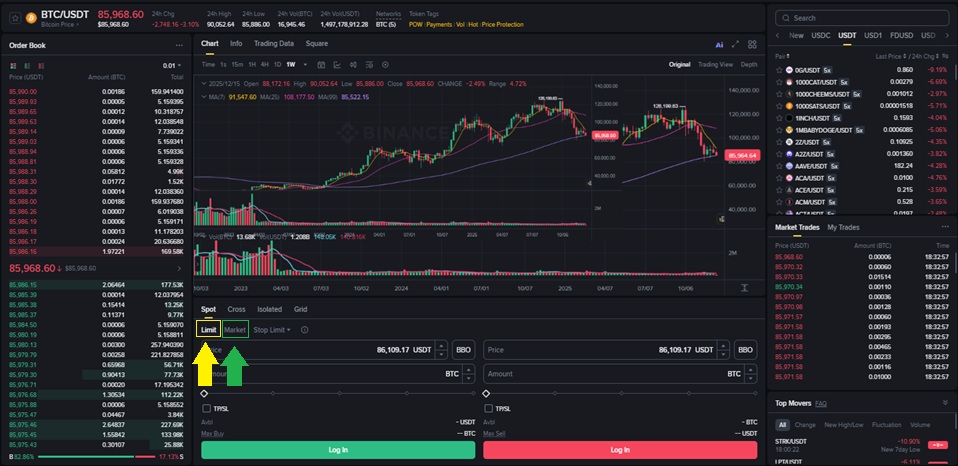Image resolution: width=958 pixels, height=466 pixels.
Task: Switch to the Info tab
Action: 236,43
